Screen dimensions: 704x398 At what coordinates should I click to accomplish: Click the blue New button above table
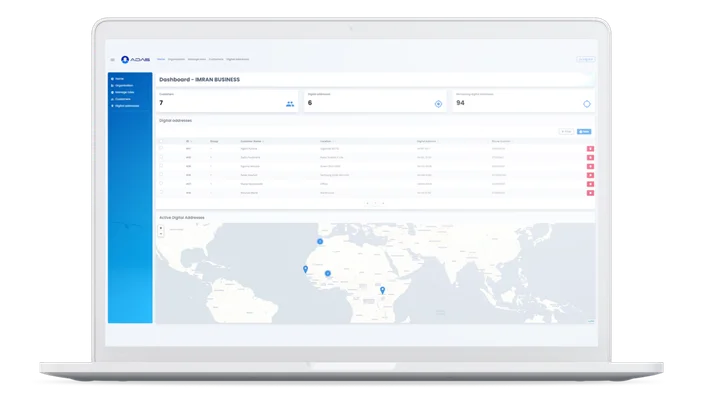pyautogui.click(x=584, y=132)
